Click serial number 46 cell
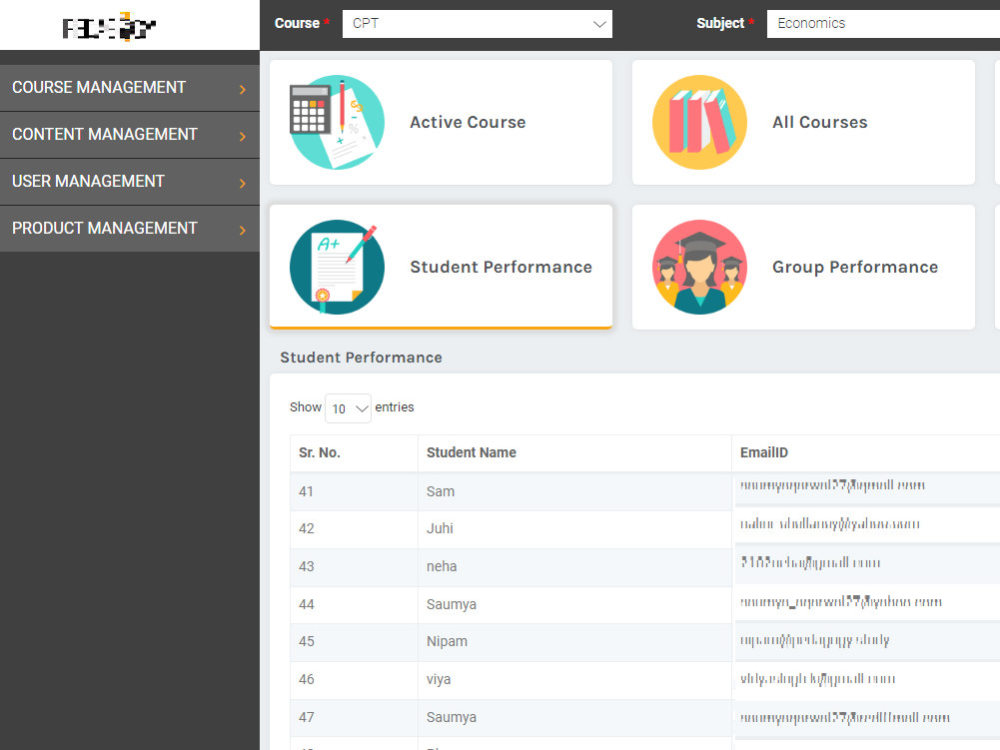The height and width of the screenshot is (750, 1000). click(x=354, y=679)
